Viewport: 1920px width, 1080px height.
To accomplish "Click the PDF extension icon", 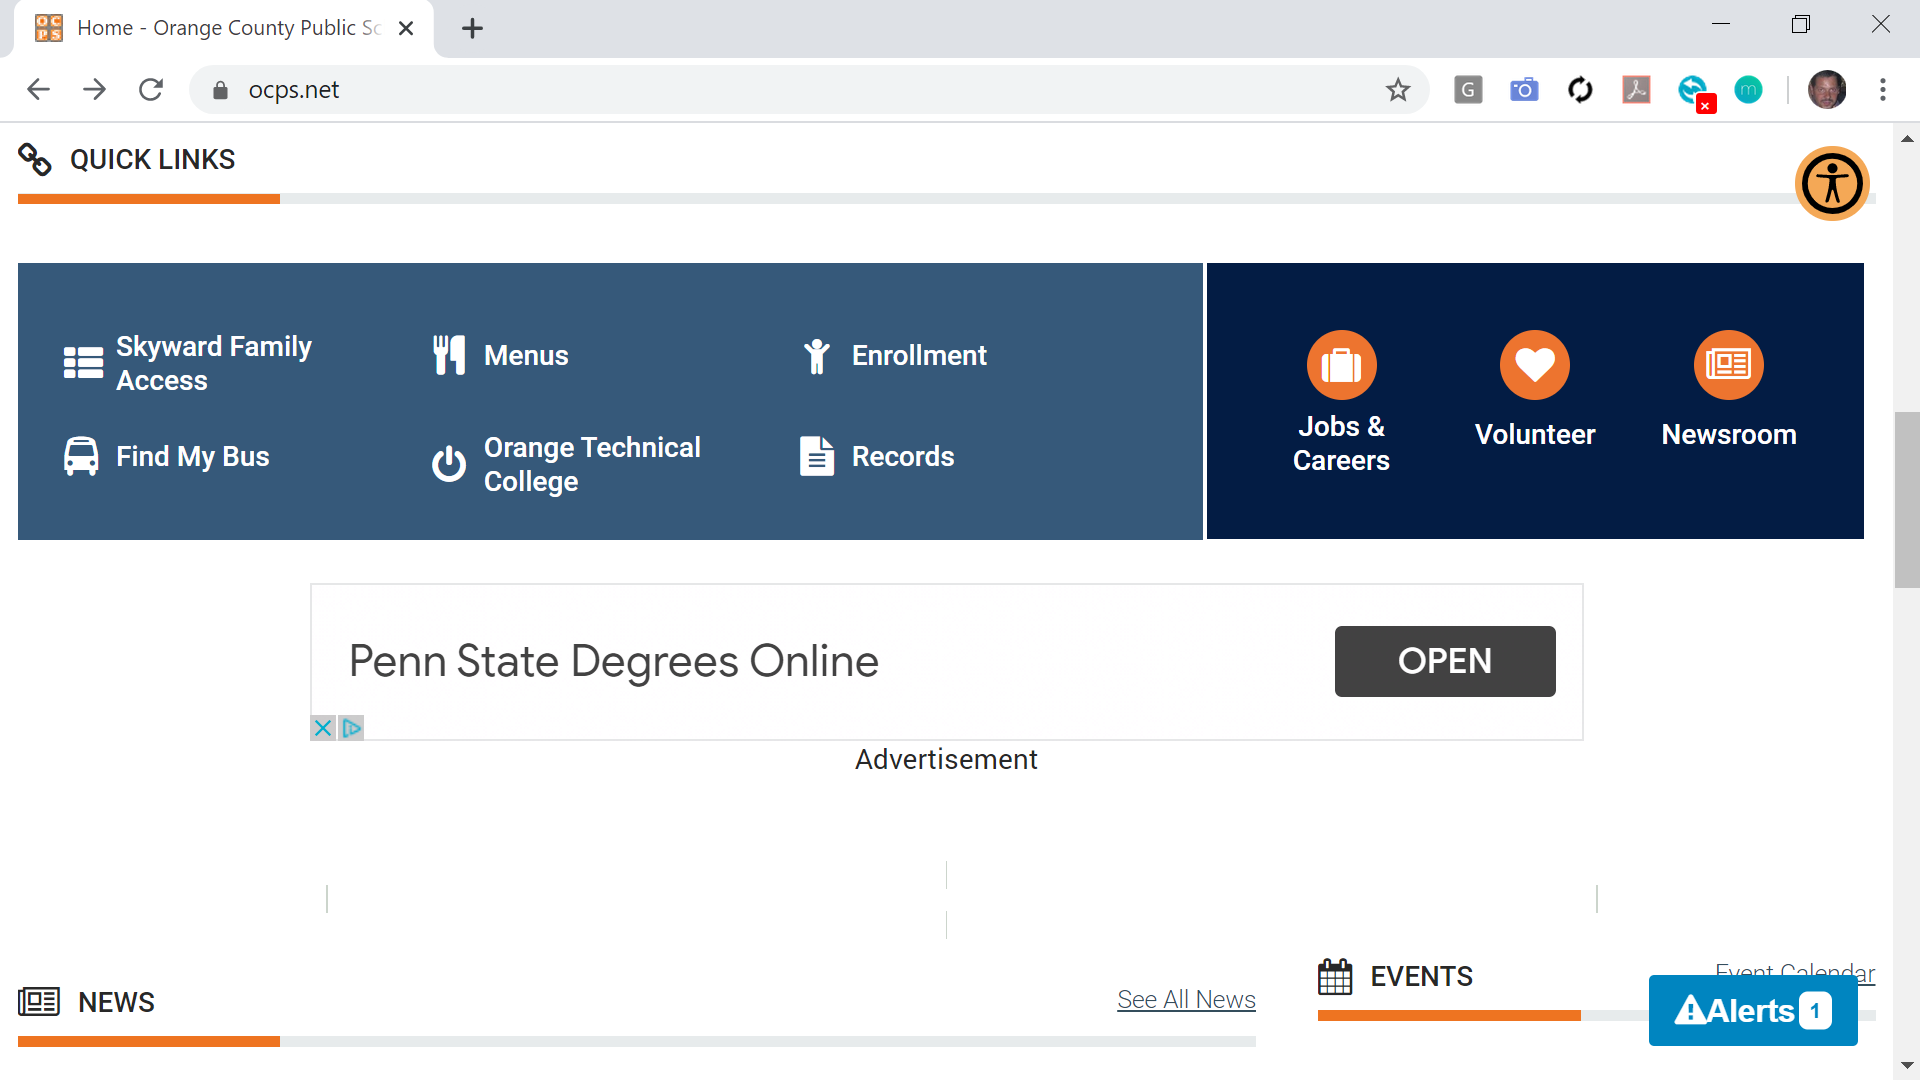I will (1636, 90).
